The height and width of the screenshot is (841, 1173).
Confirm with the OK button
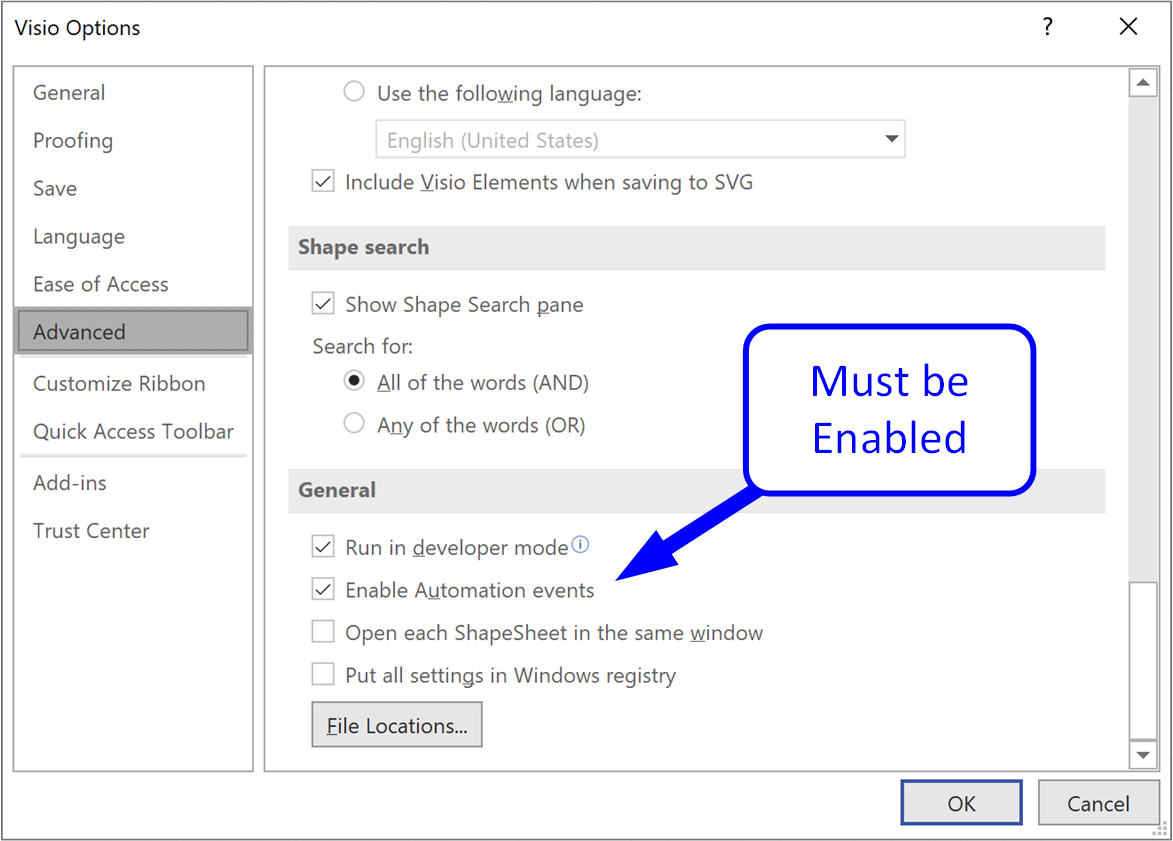tap(961, 803)
